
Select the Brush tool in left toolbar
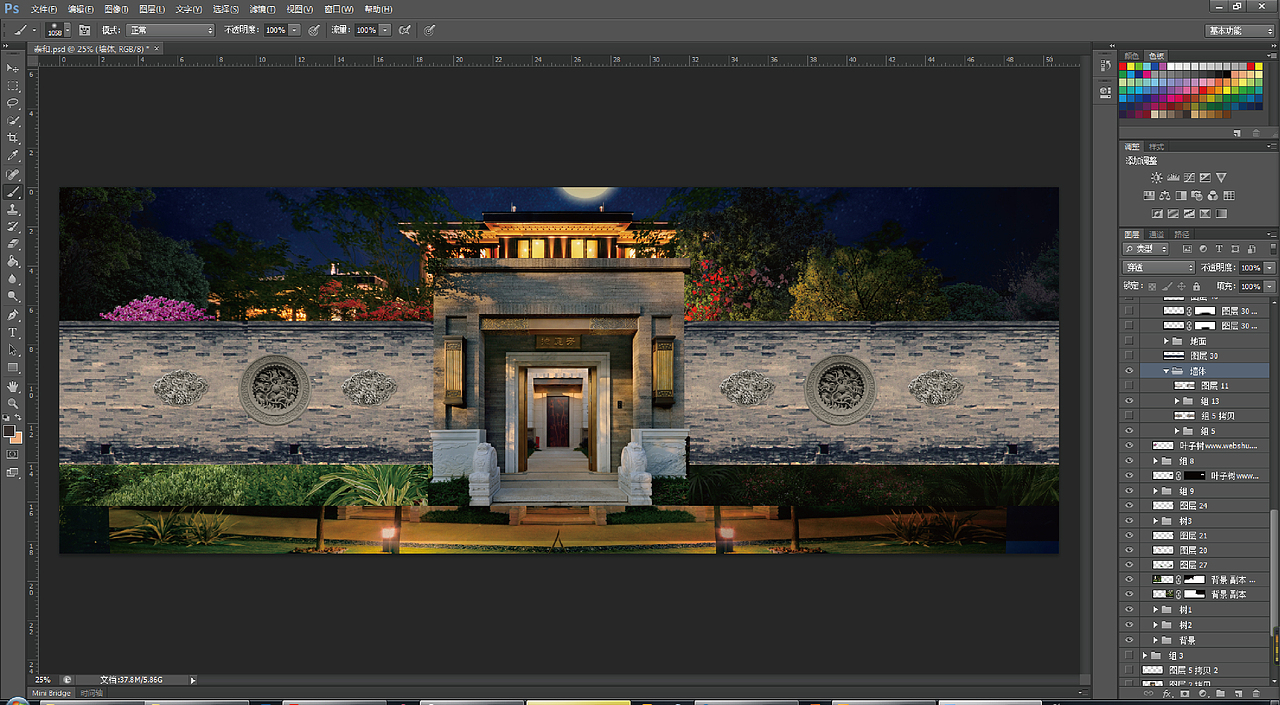pos(13,191)
